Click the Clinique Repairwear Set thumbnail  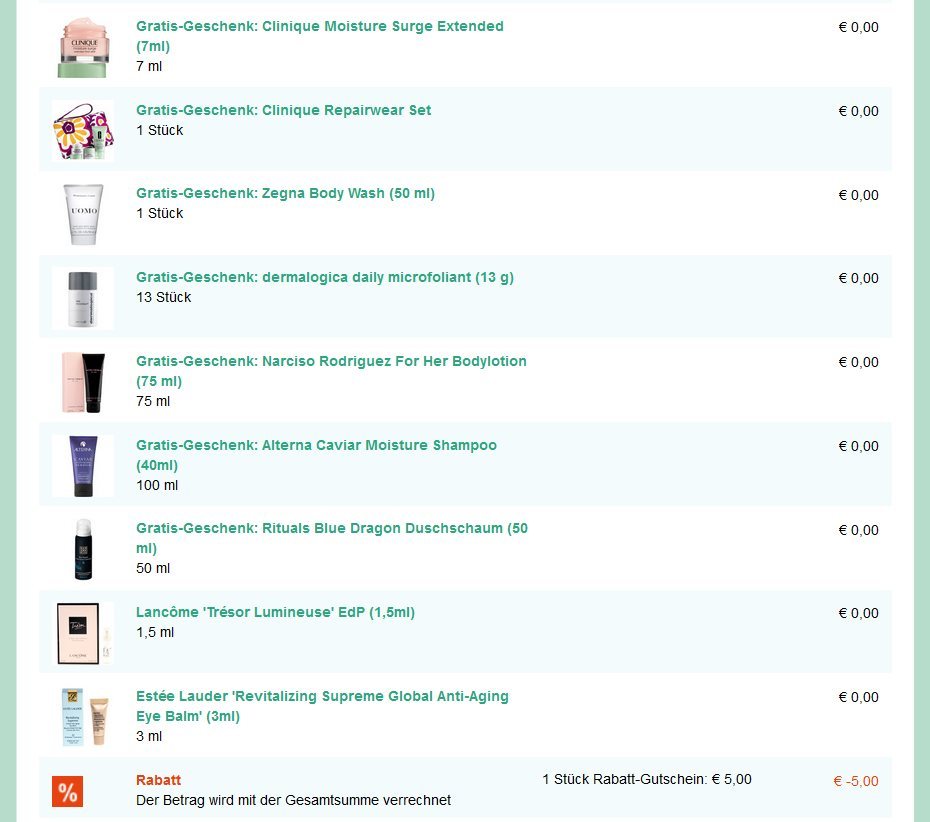(x=82, y=130)
